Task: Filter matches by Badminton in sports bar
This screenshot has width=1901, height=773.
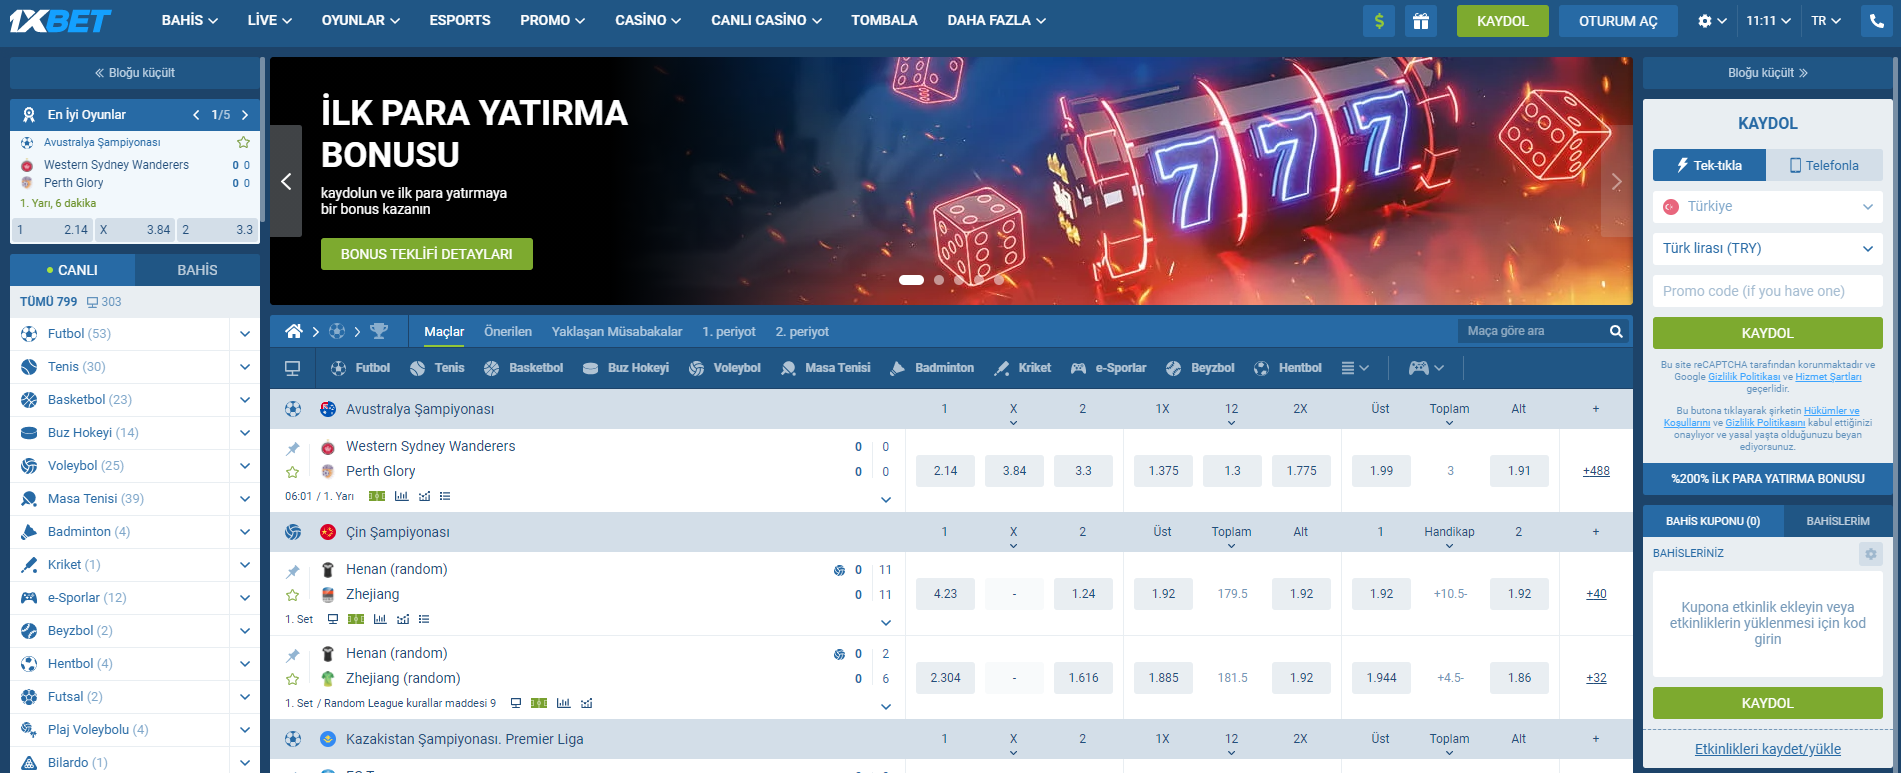Action: pos(932,368)
